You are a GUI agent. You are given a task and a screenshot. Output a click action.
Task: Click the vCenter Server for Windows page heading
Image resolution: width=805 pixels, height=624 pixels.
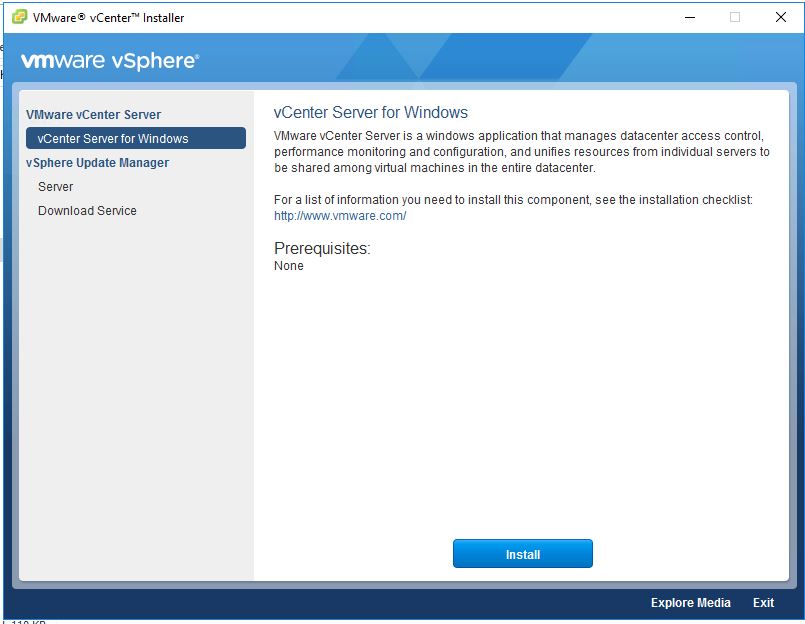tap(371, 113)
